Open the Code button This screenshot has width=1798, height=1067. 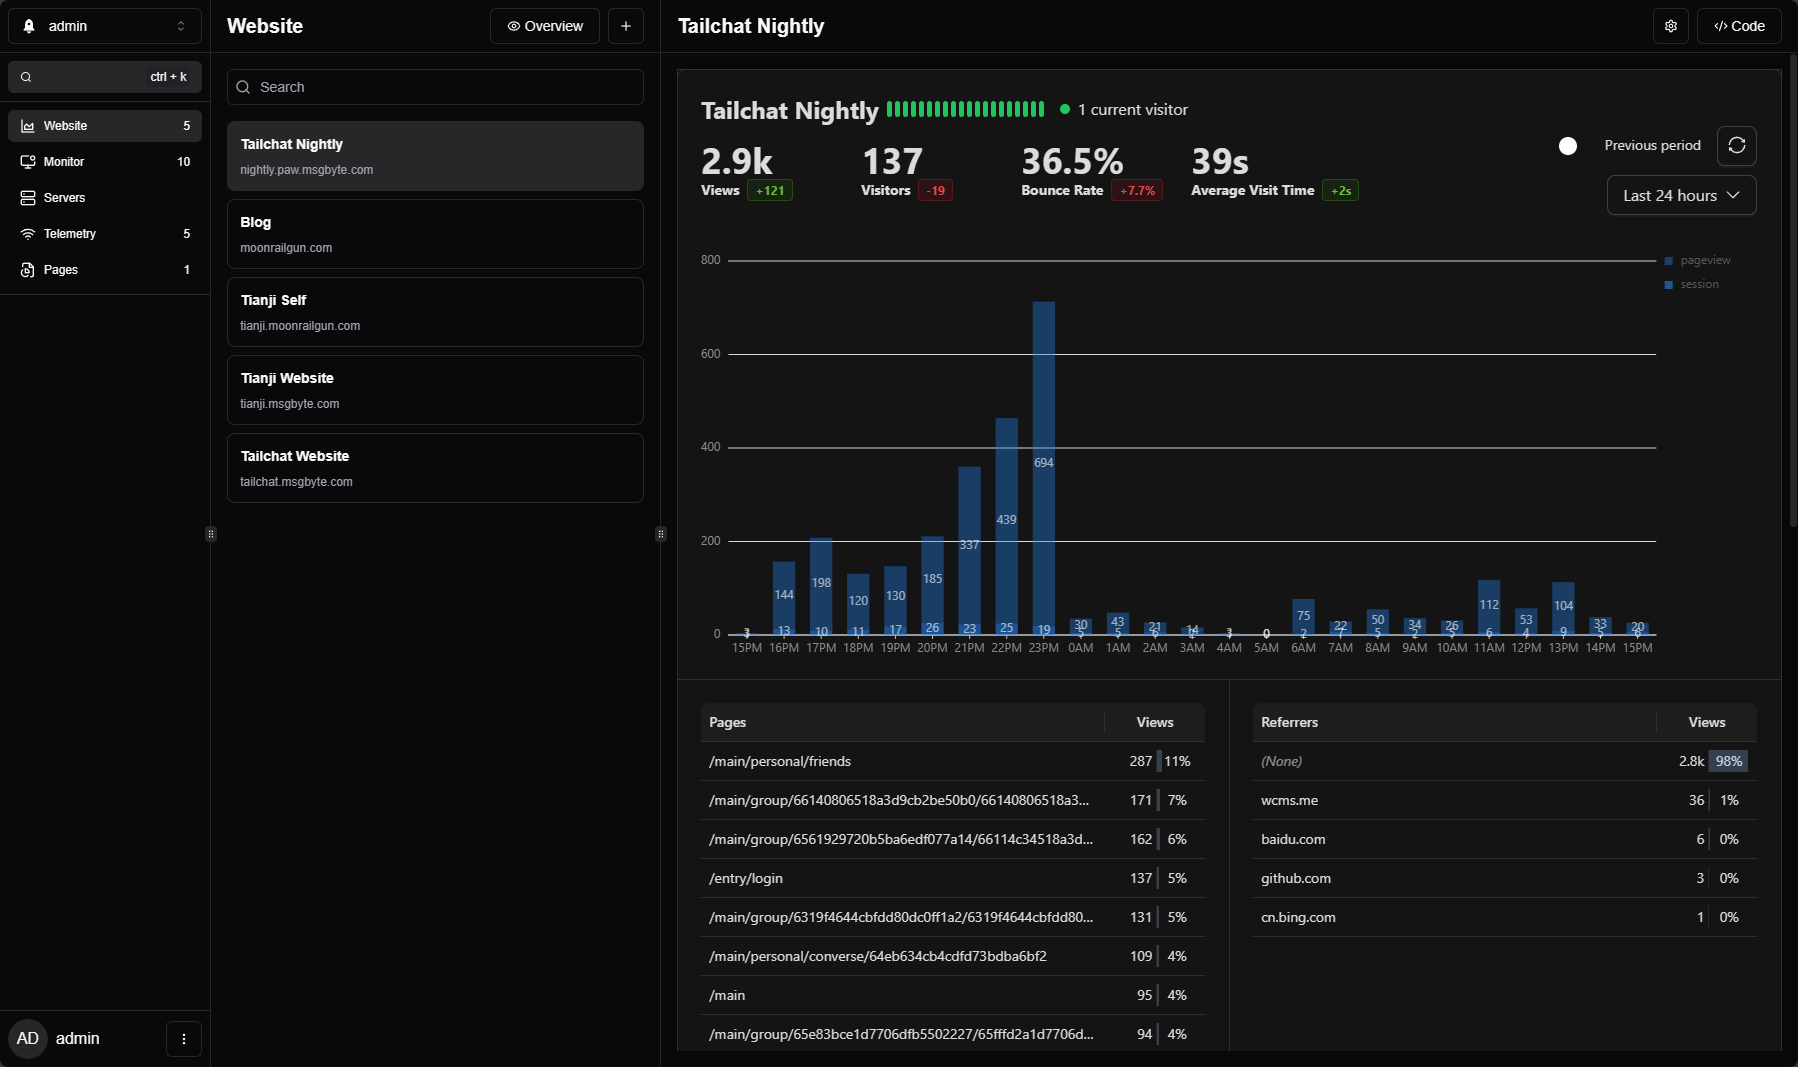point(1738,26)
